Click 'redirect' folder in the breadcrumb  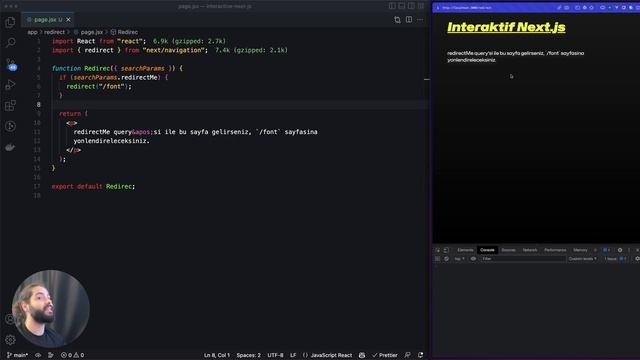[x=54, y=32]
